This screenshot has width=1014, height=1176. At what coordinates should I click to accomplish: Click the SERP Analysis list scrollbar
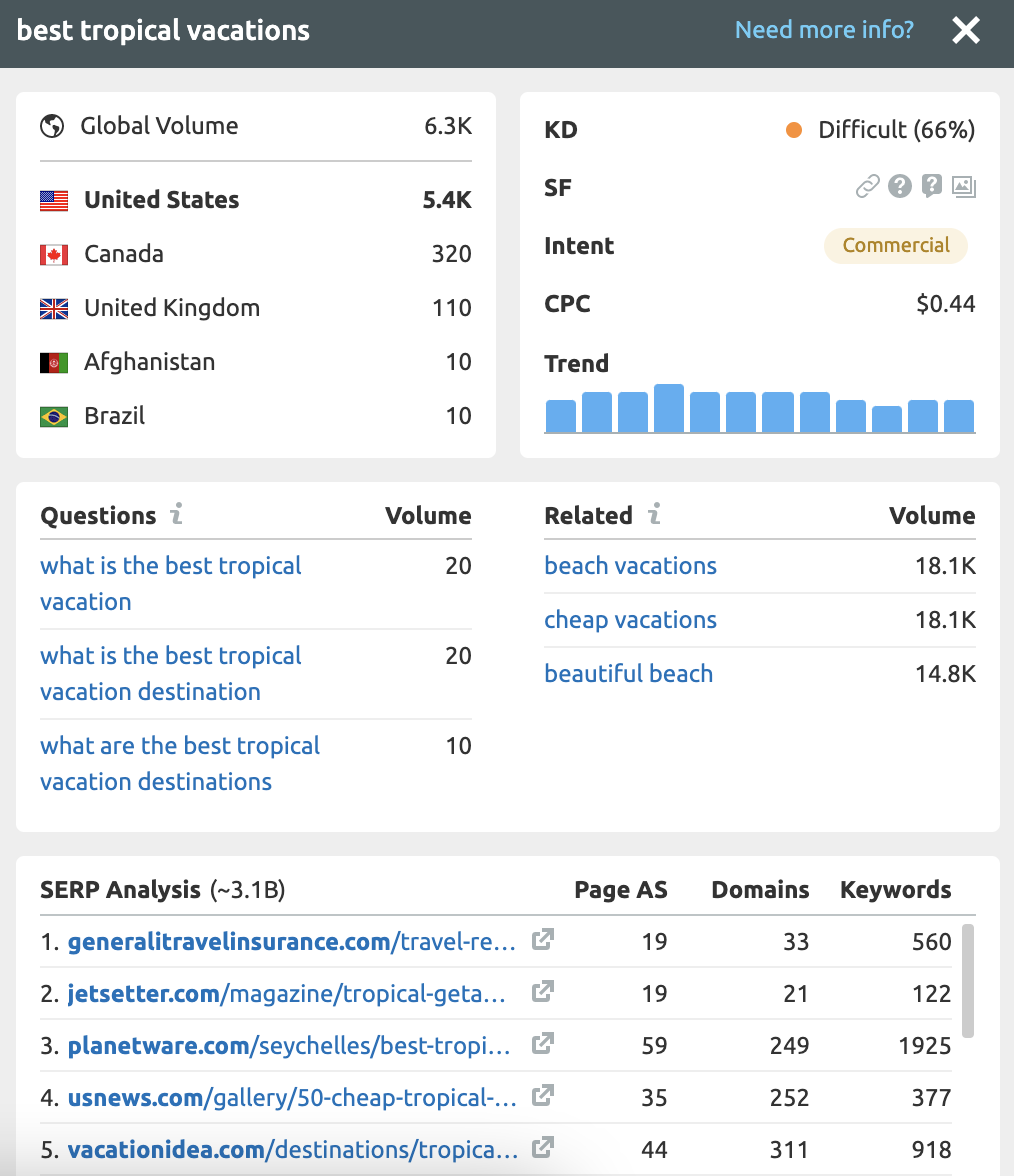click(967, 980)
